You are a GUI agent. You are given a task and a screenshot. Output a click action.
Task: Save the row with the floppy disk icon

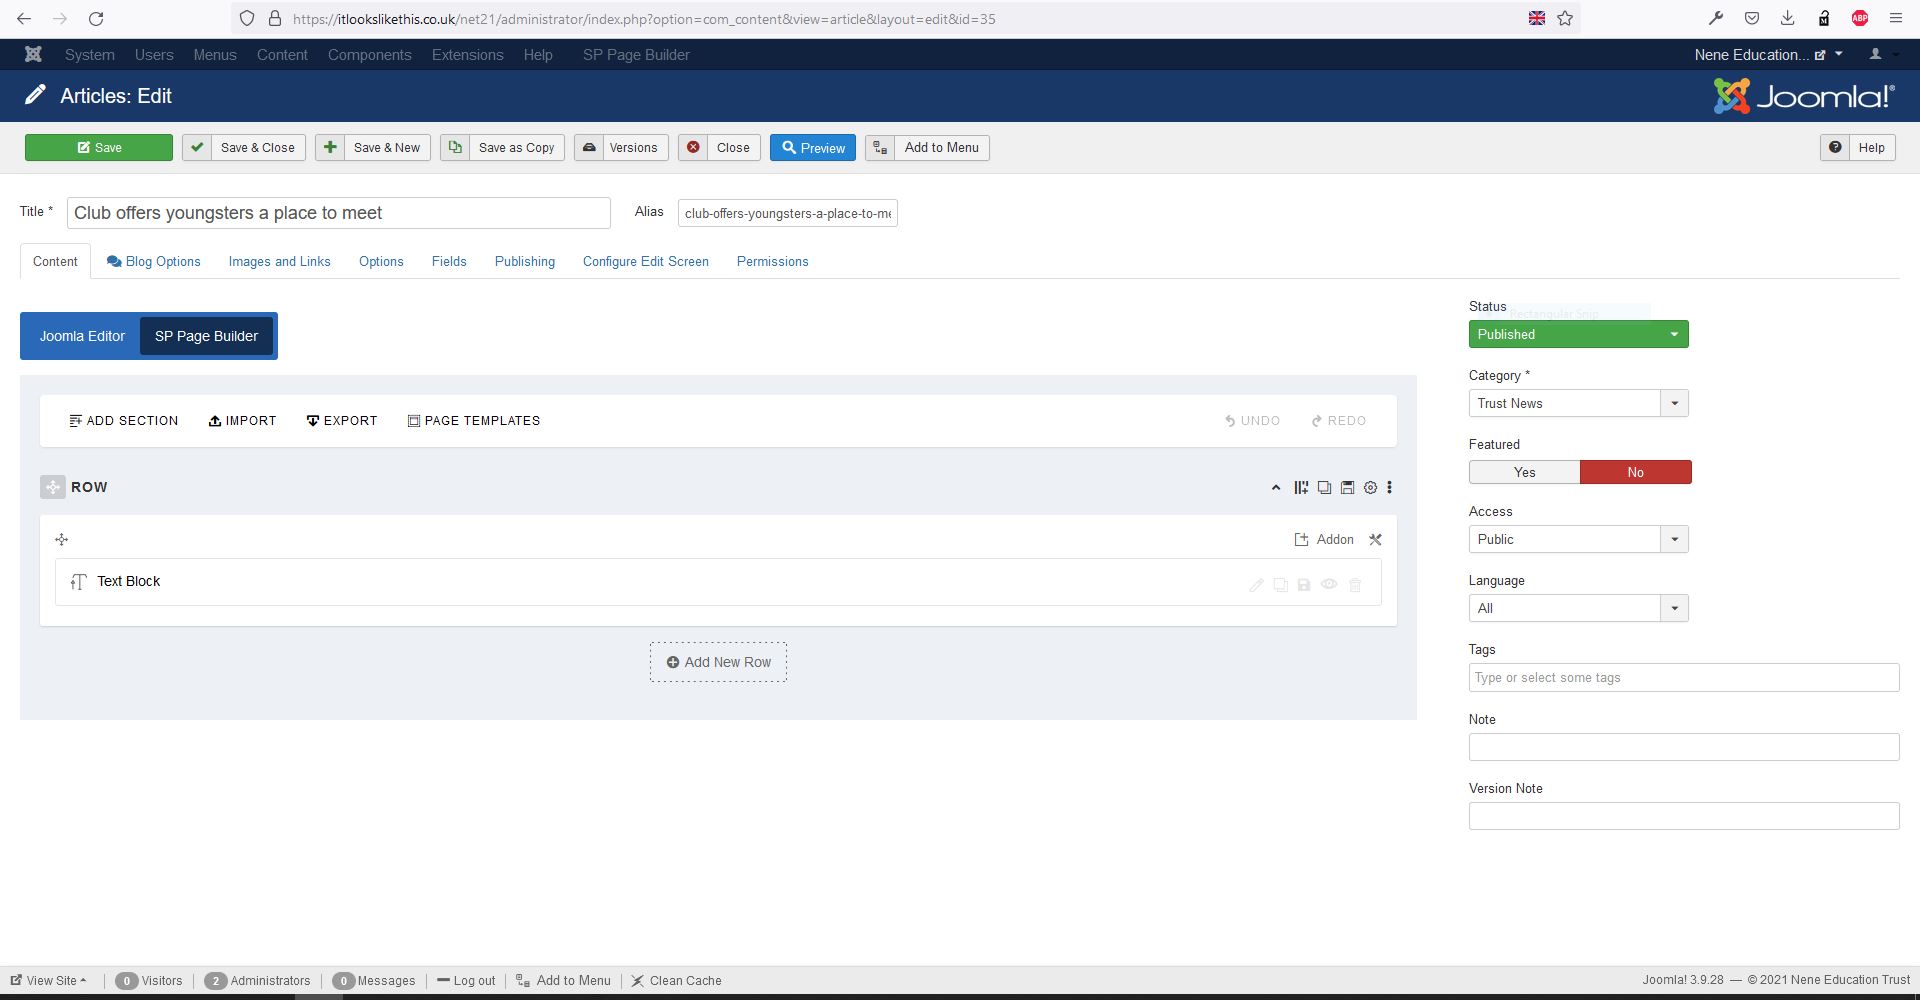(1346, 487)
